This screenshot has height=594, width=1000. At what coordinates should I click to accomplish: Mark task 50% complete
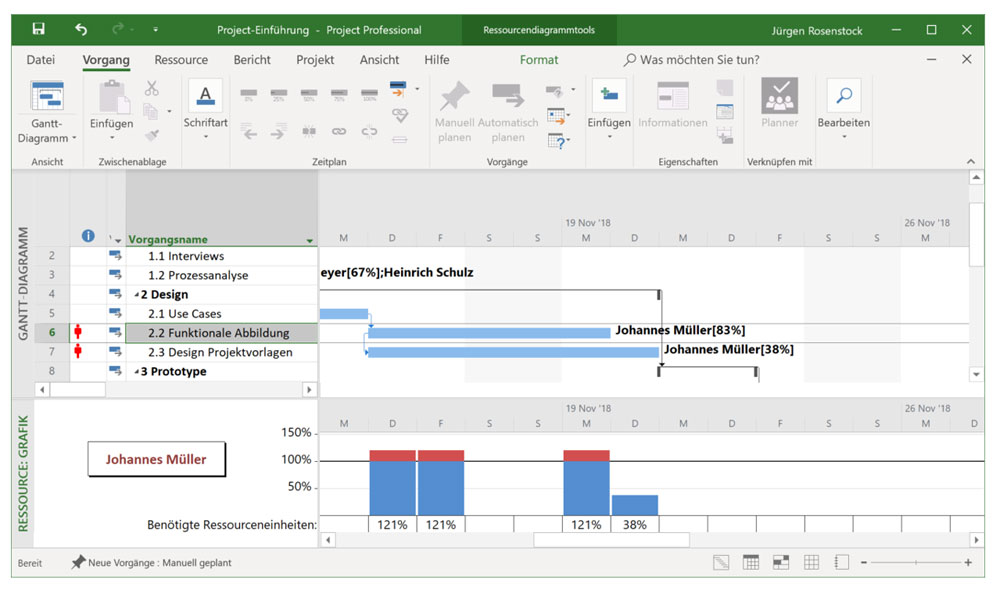[x=309, y=95]
